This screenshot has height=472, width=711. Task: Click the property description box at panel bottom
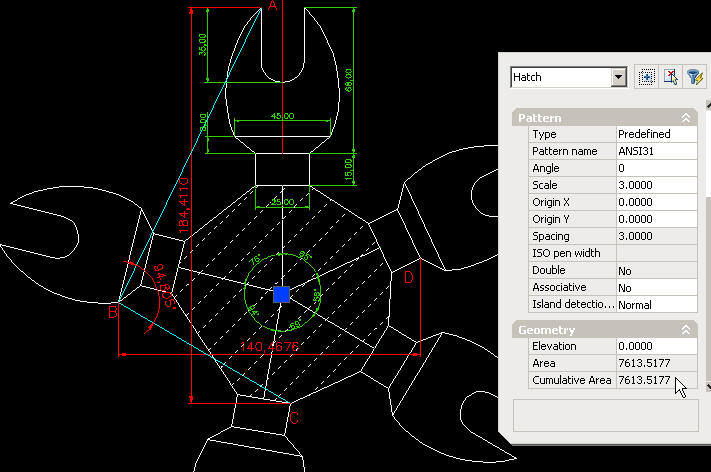pyautogui.click(x=606, y=415)
